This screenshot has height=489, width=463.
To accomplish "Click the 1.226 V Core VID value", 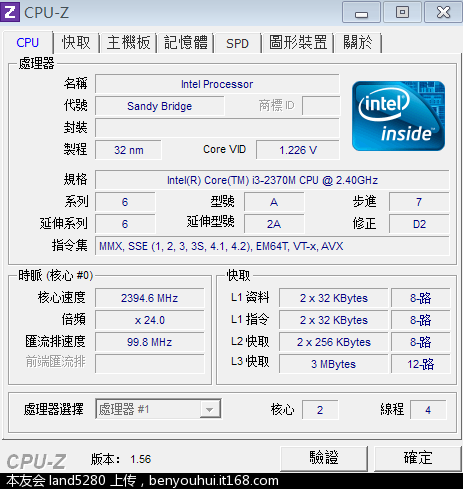I will tap(298, 150).
